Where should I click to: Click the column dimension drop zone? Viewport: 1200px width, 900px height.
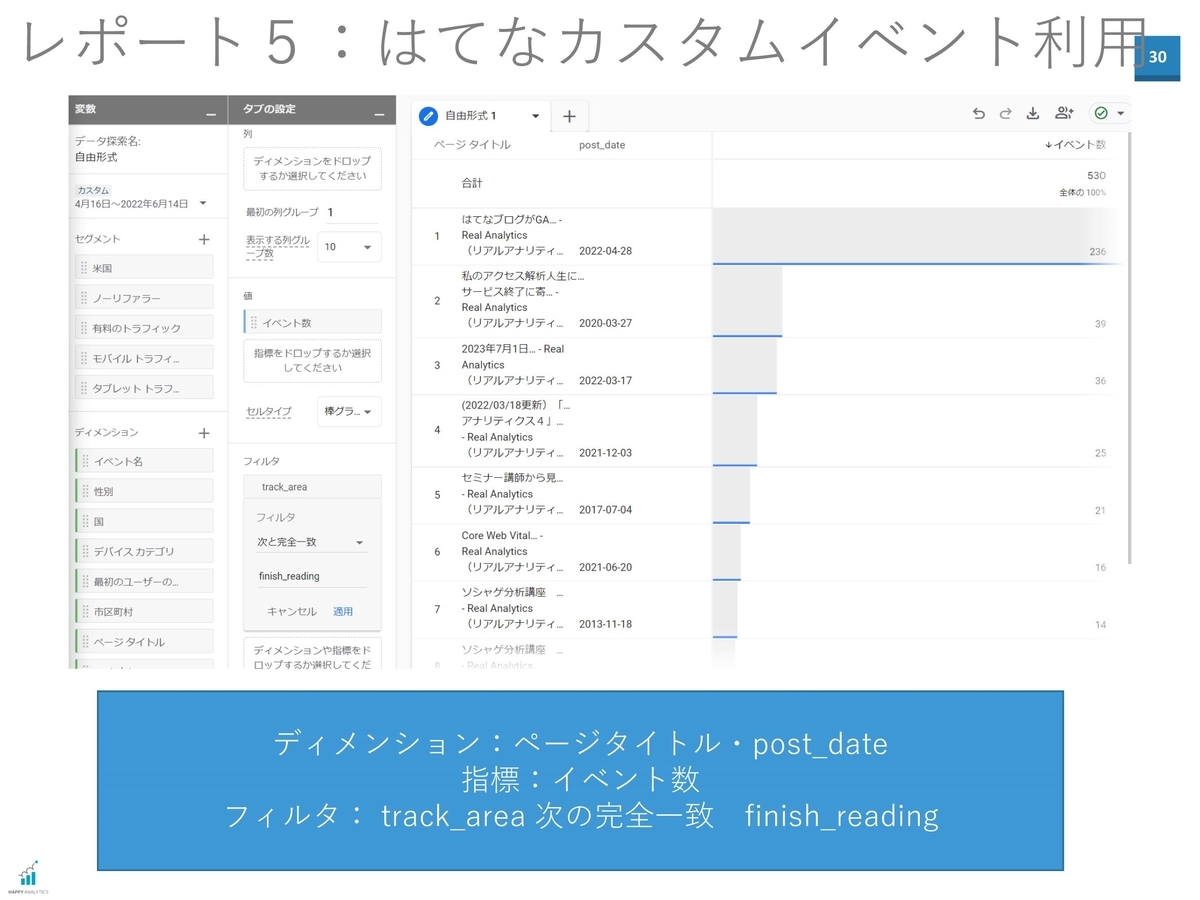312,168
